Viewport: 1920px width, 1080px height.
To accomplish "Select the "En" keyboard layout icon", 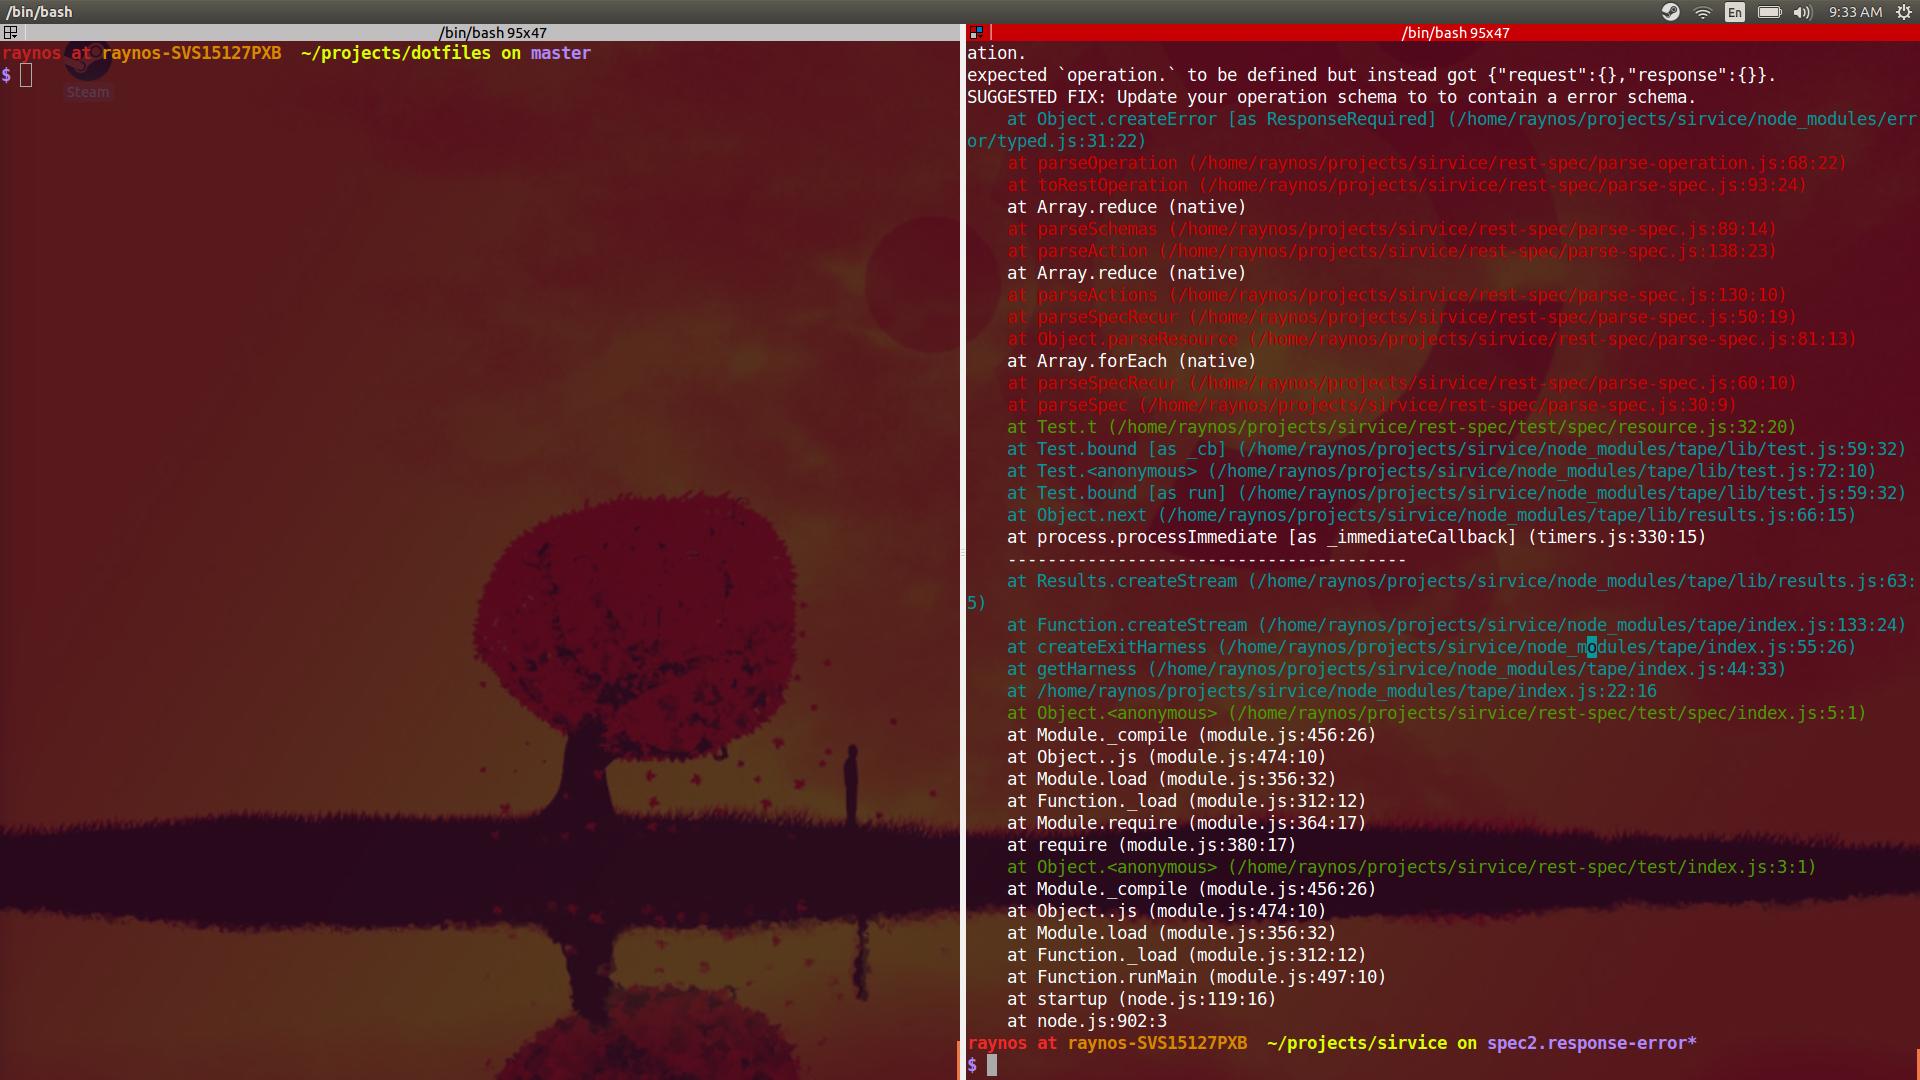I will tap(1734, 13).
